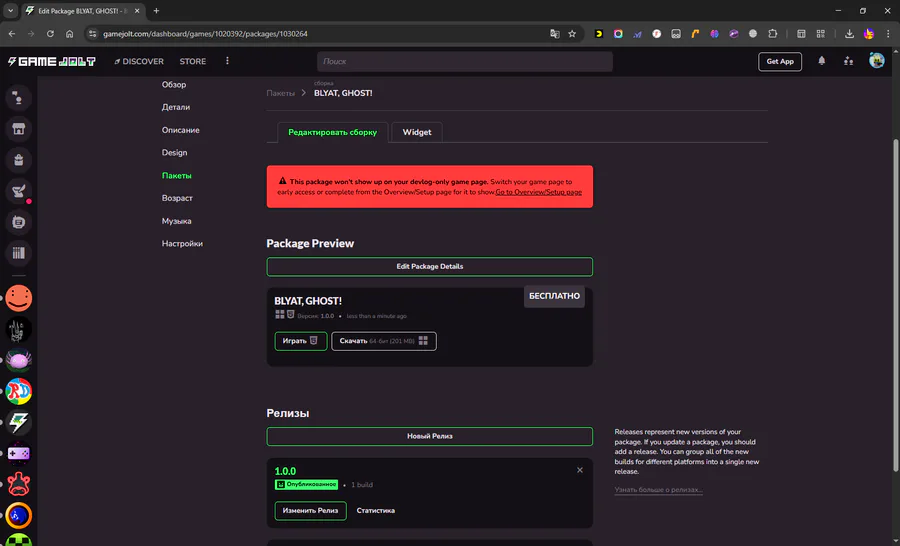Click the 1.0.0 release version title
Image resolution: width=900 pixels, height=546 pixels.
point(285,471)
